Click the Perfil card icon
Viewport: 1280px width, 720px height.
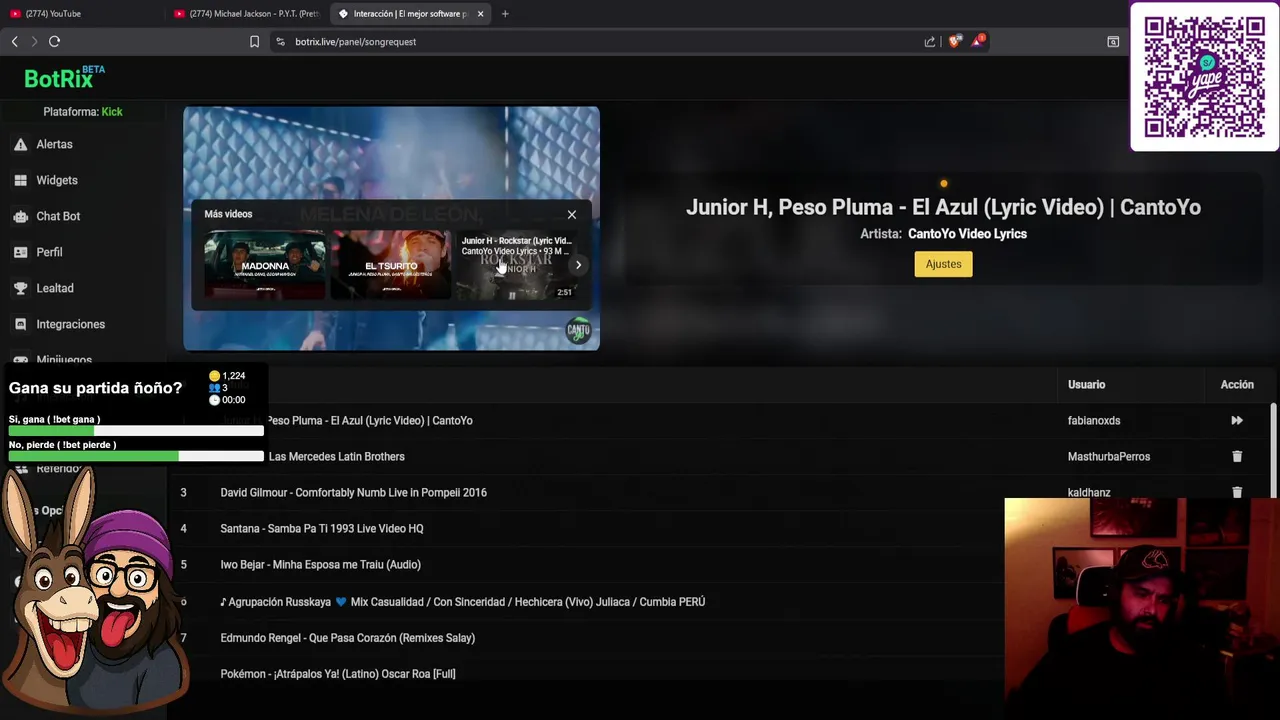click(20, 253)
